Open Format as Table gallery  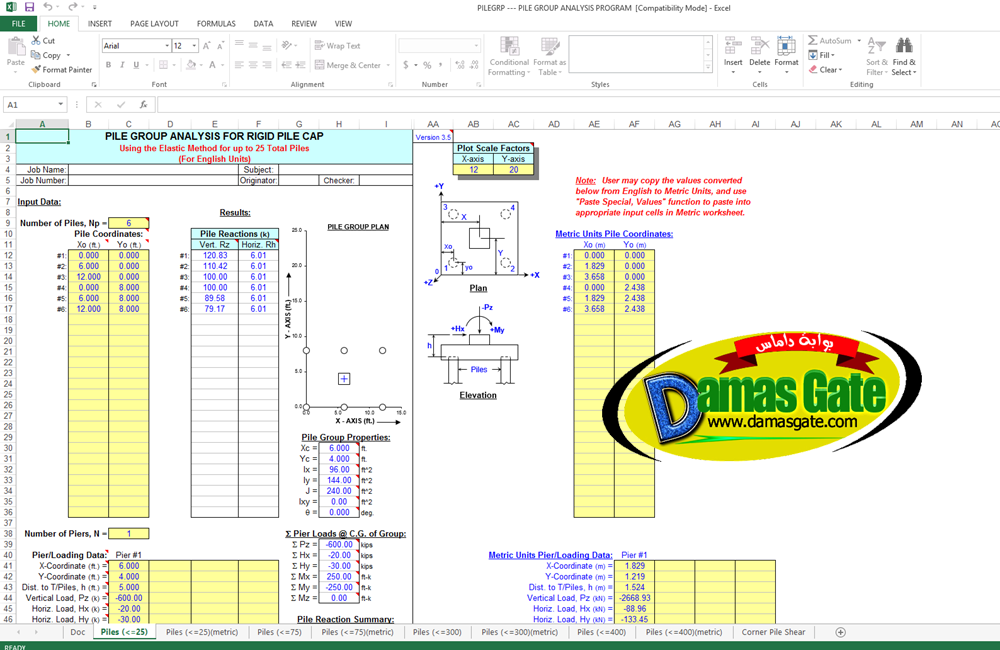(549, 56)
